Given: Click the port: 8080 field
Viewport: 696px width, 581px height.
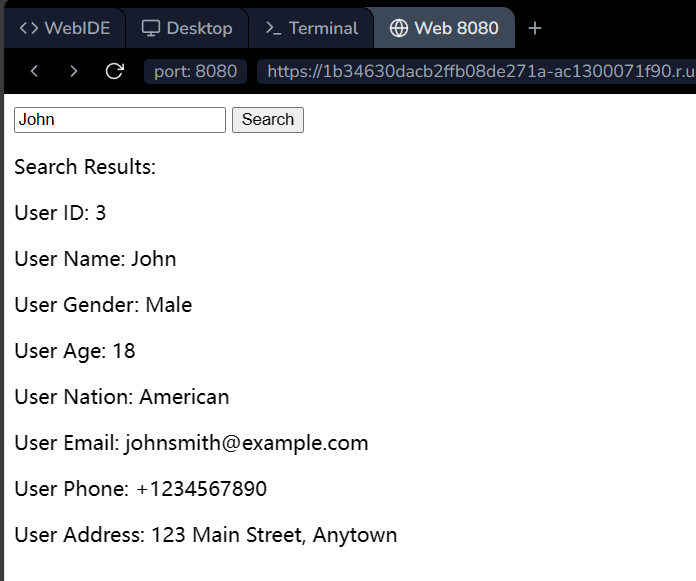Looking at the screenshot, I should (x=195, y=71).
